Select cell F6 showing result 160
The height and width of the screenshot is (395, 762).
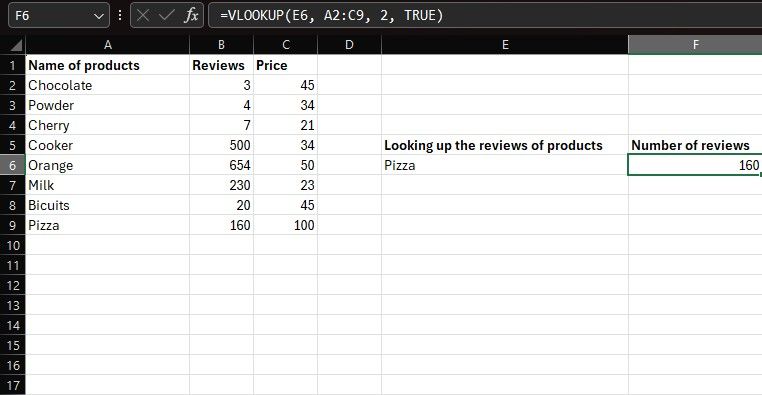(x=695, y=165)
